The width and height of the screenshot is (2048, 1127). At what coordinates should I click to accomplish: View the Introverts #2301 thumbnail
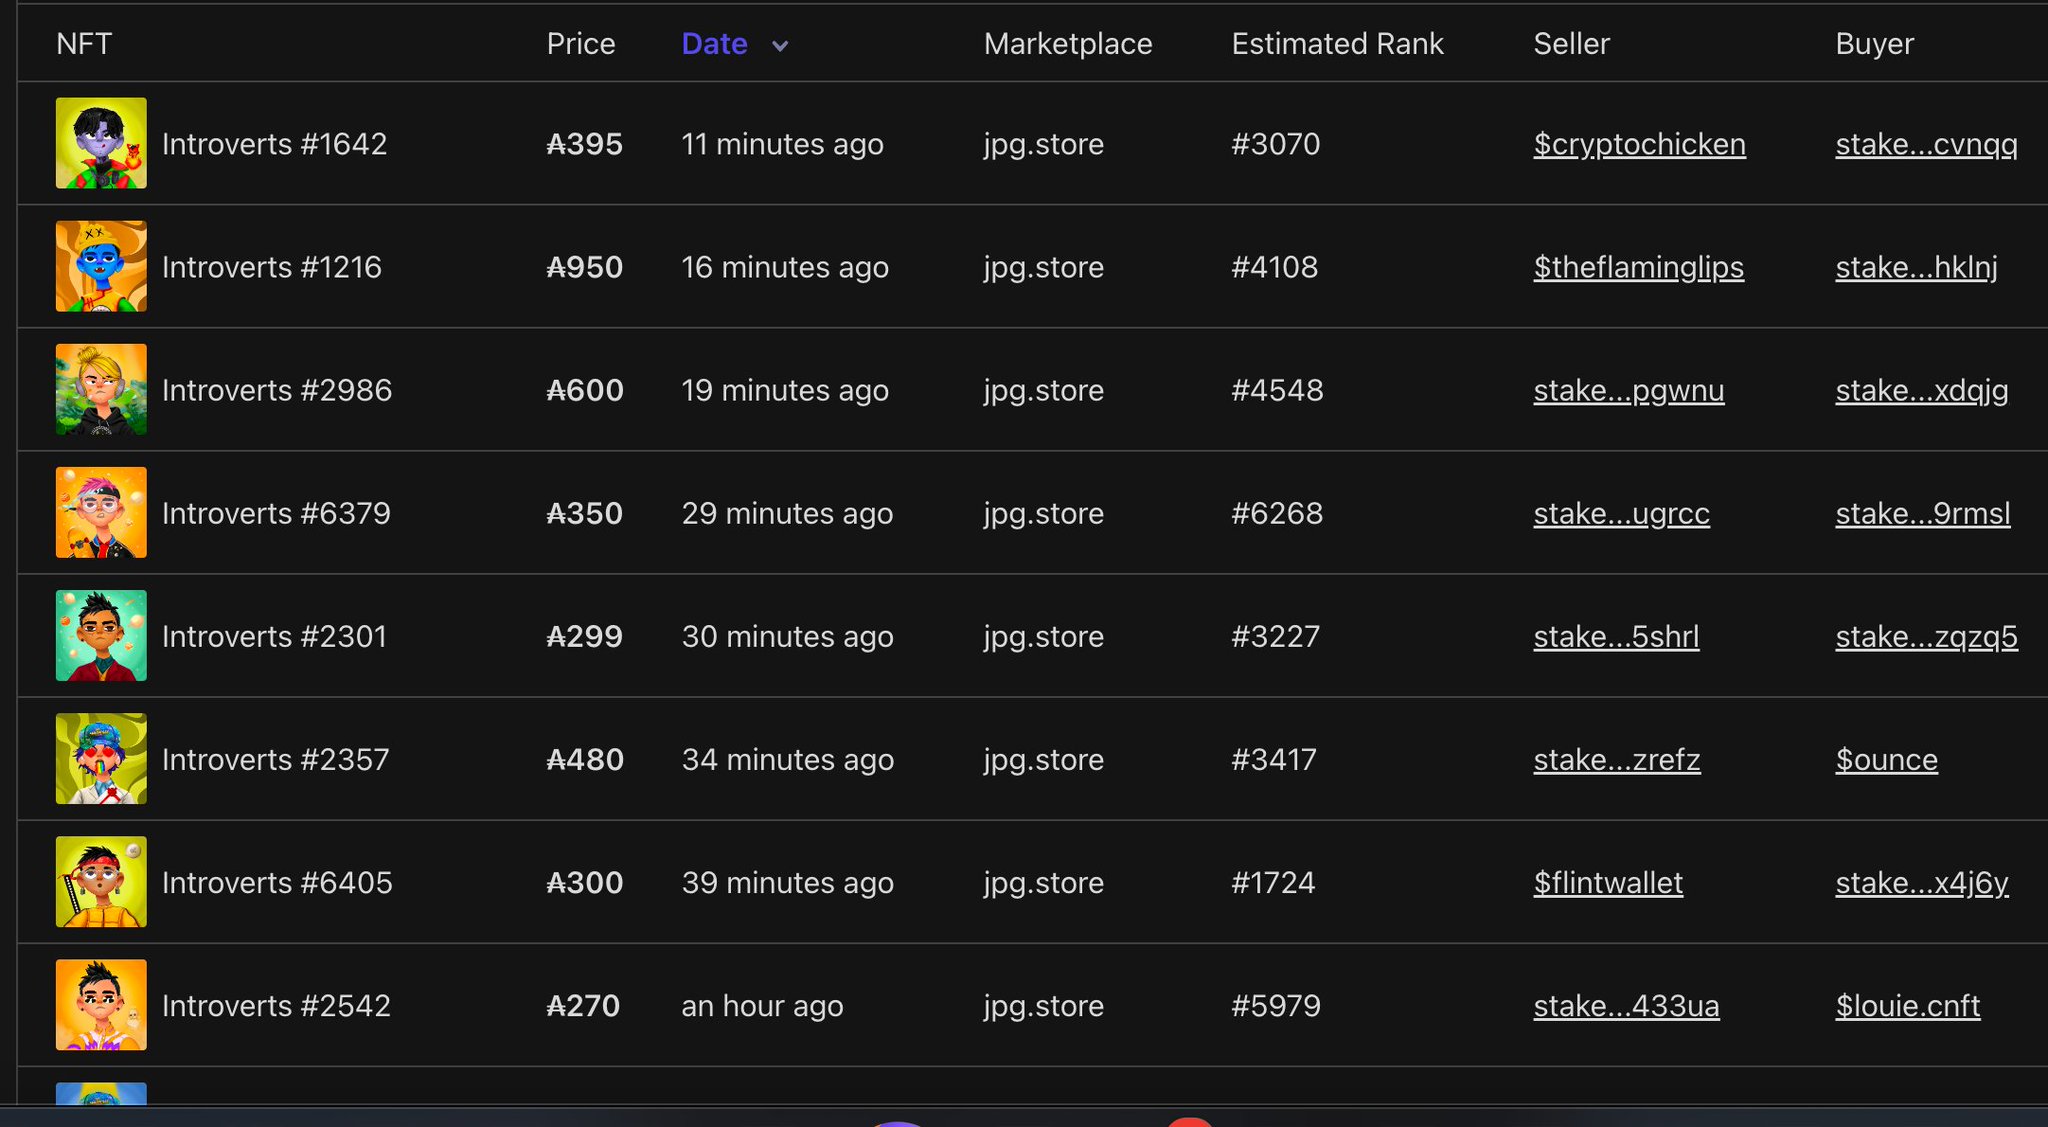101,635
